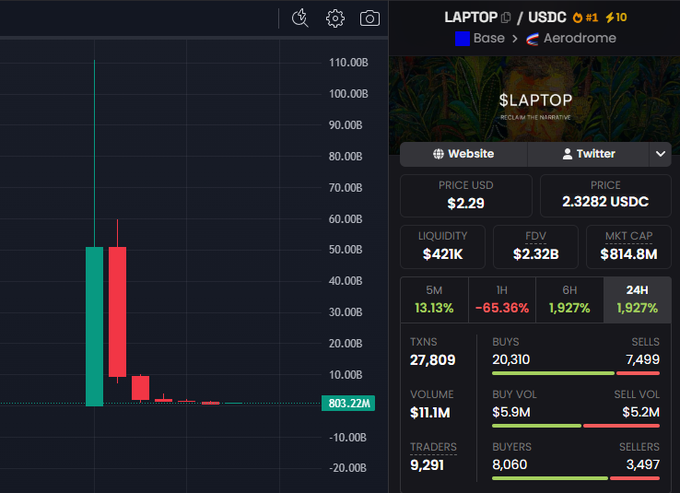Open the quick replay lightning icon
This screenshot has height=493, width=680.
tap(300, 18)
